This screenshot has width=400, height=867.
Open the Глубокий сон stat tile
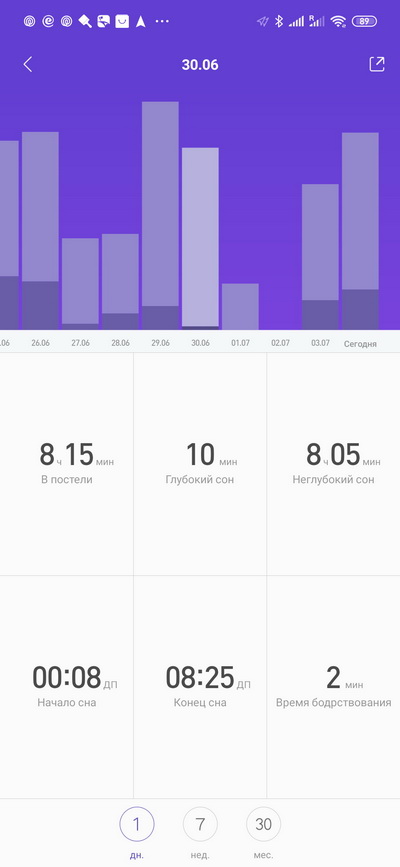[200, 464]
